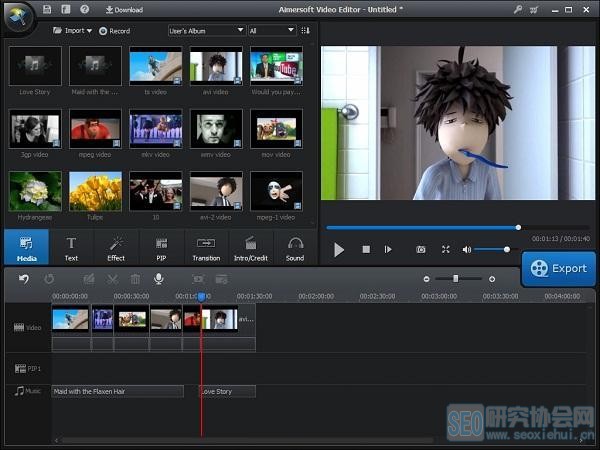This screenshot has height=450, width=600.
Task: Switch to the Media tab
Action: tap(27, 248)
